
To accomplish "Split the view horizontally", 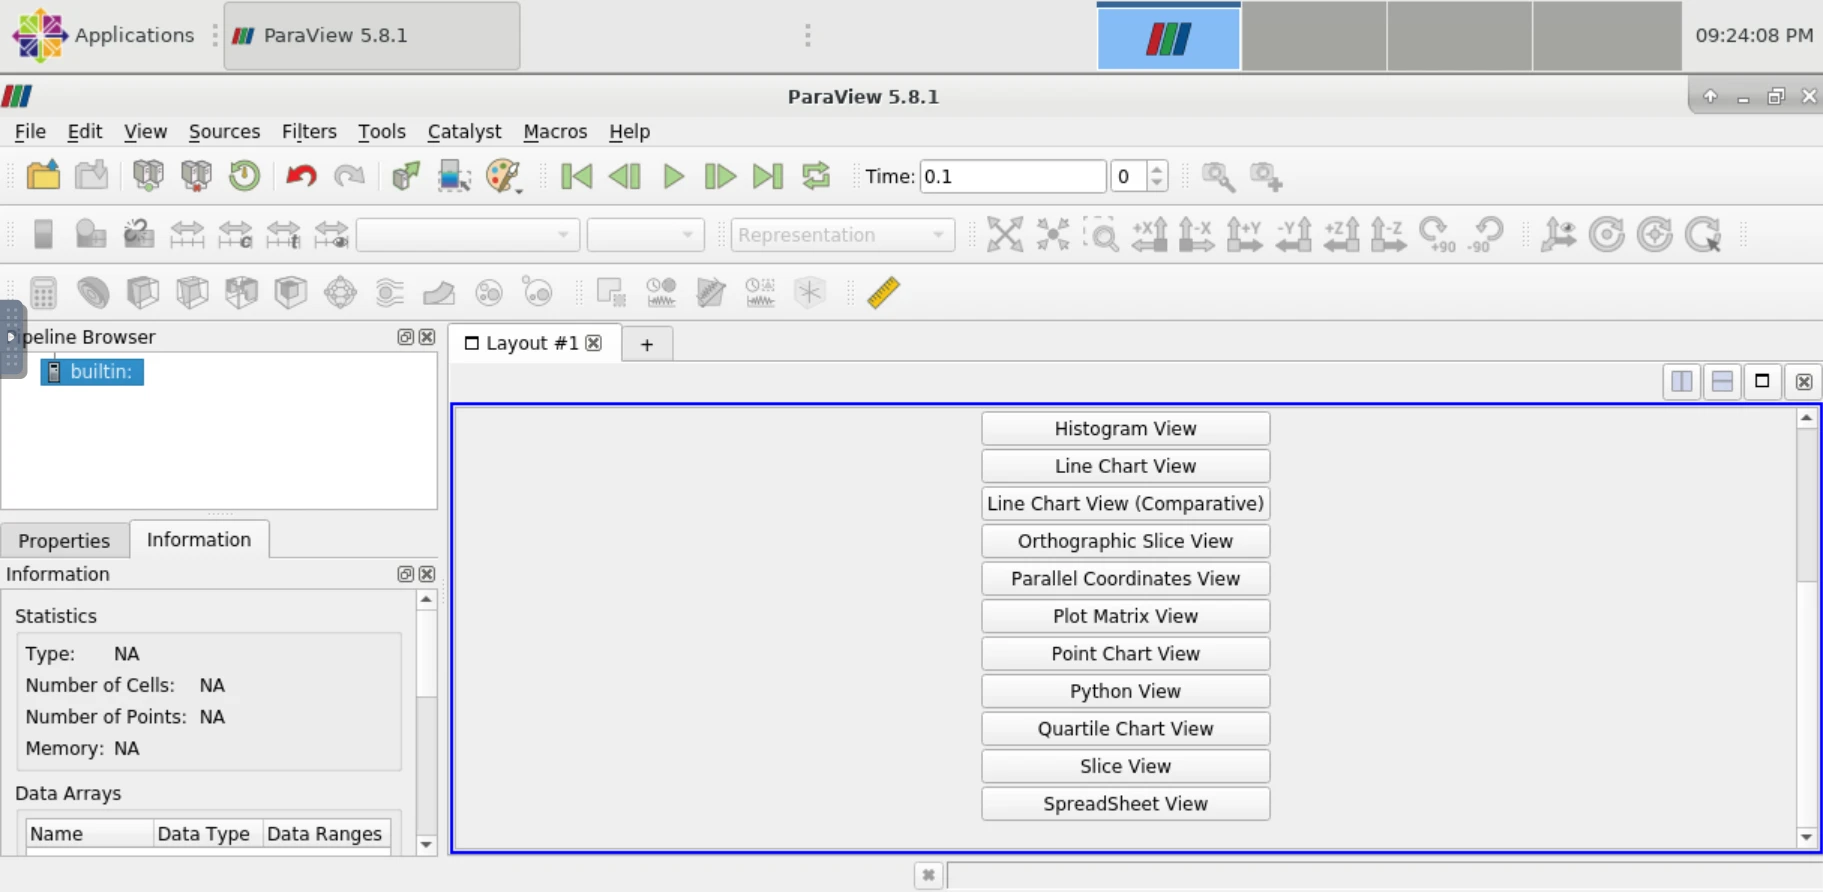I will click(x=1682, y=382).
